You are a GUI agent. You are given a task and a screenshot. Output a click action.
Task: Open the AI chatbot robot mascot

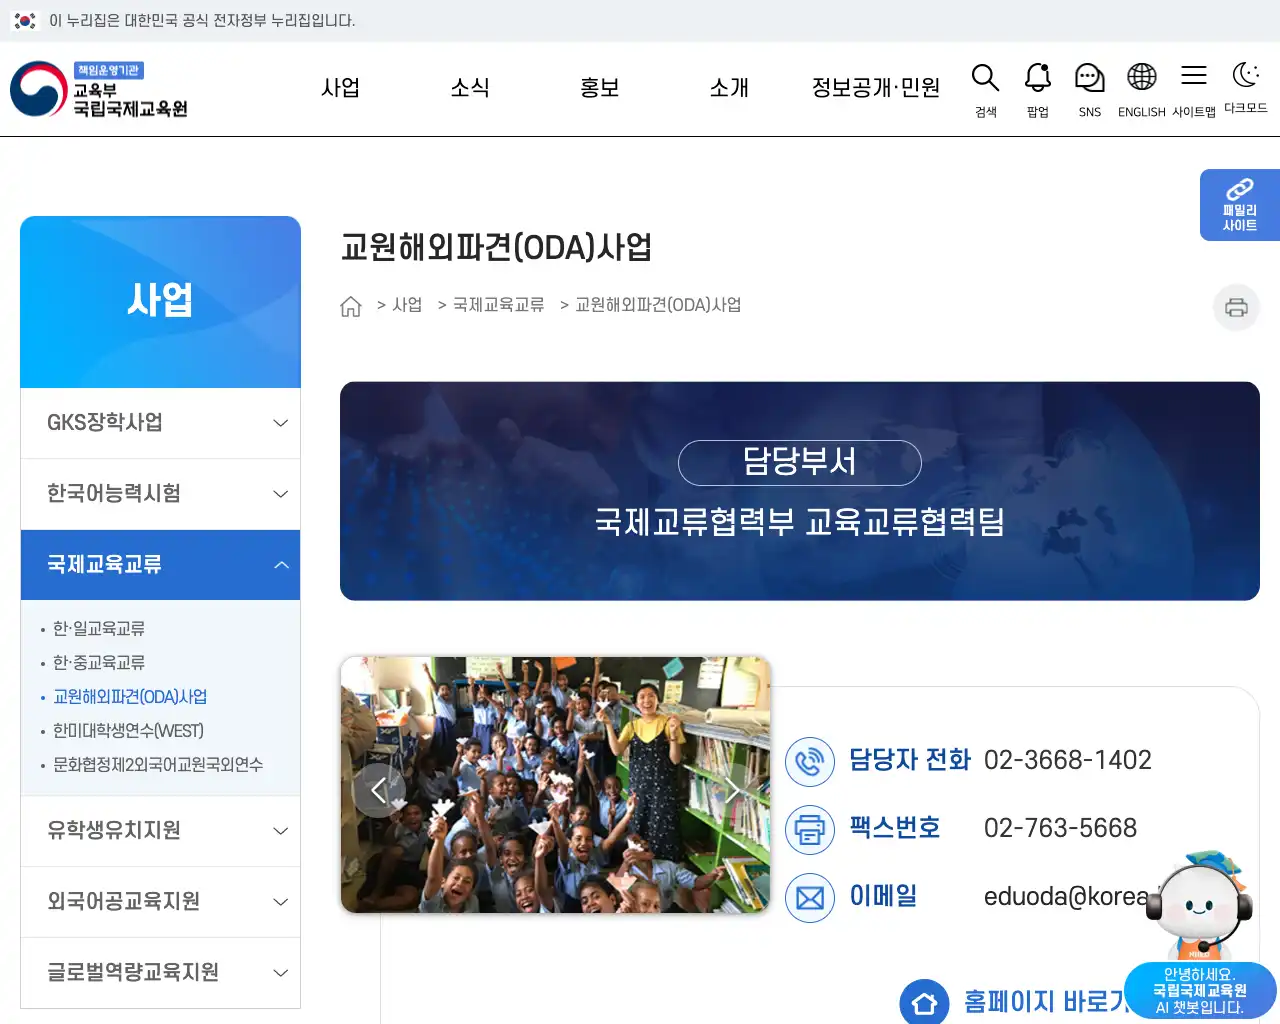click(x=1200, y=904)
